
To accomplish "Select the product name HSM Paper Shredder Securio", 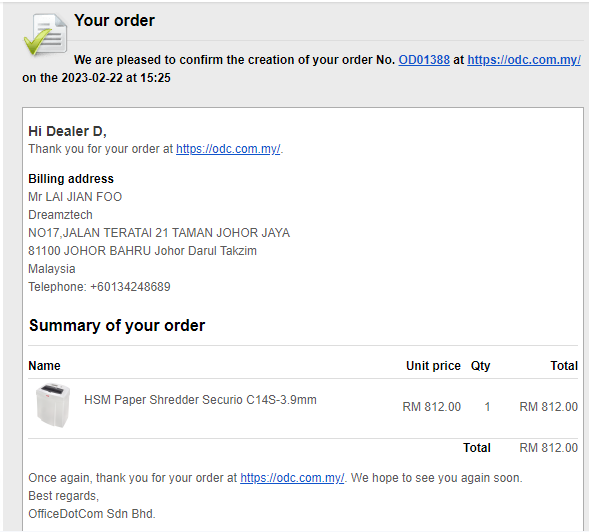I will tap(200, 400).
